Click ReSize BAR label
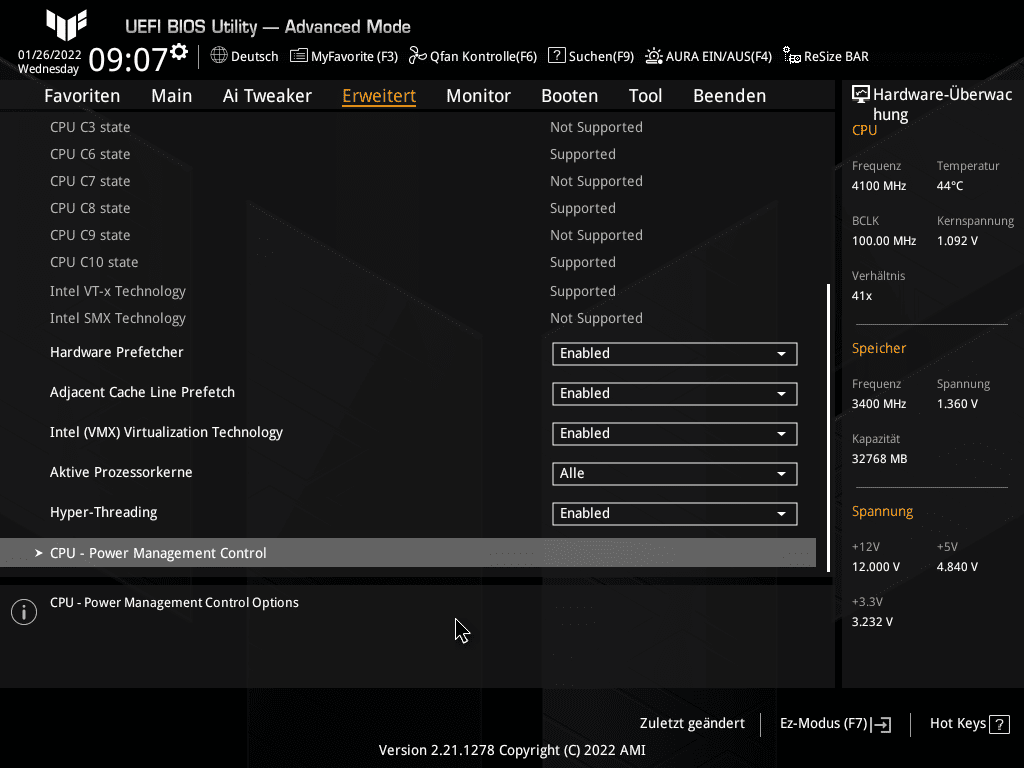The height and width of the screenshot is (768, 1024). pos(837,56)
